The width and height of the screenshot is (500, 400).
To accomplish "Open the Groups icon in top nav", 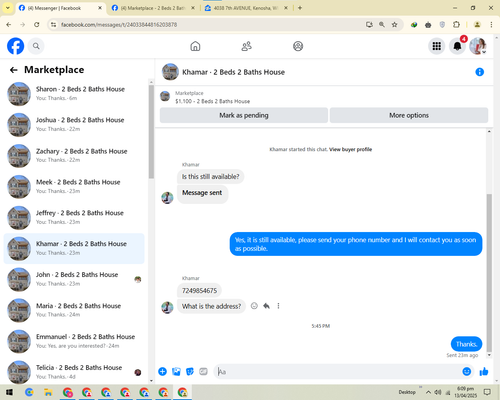I will (x=298, y=46).
